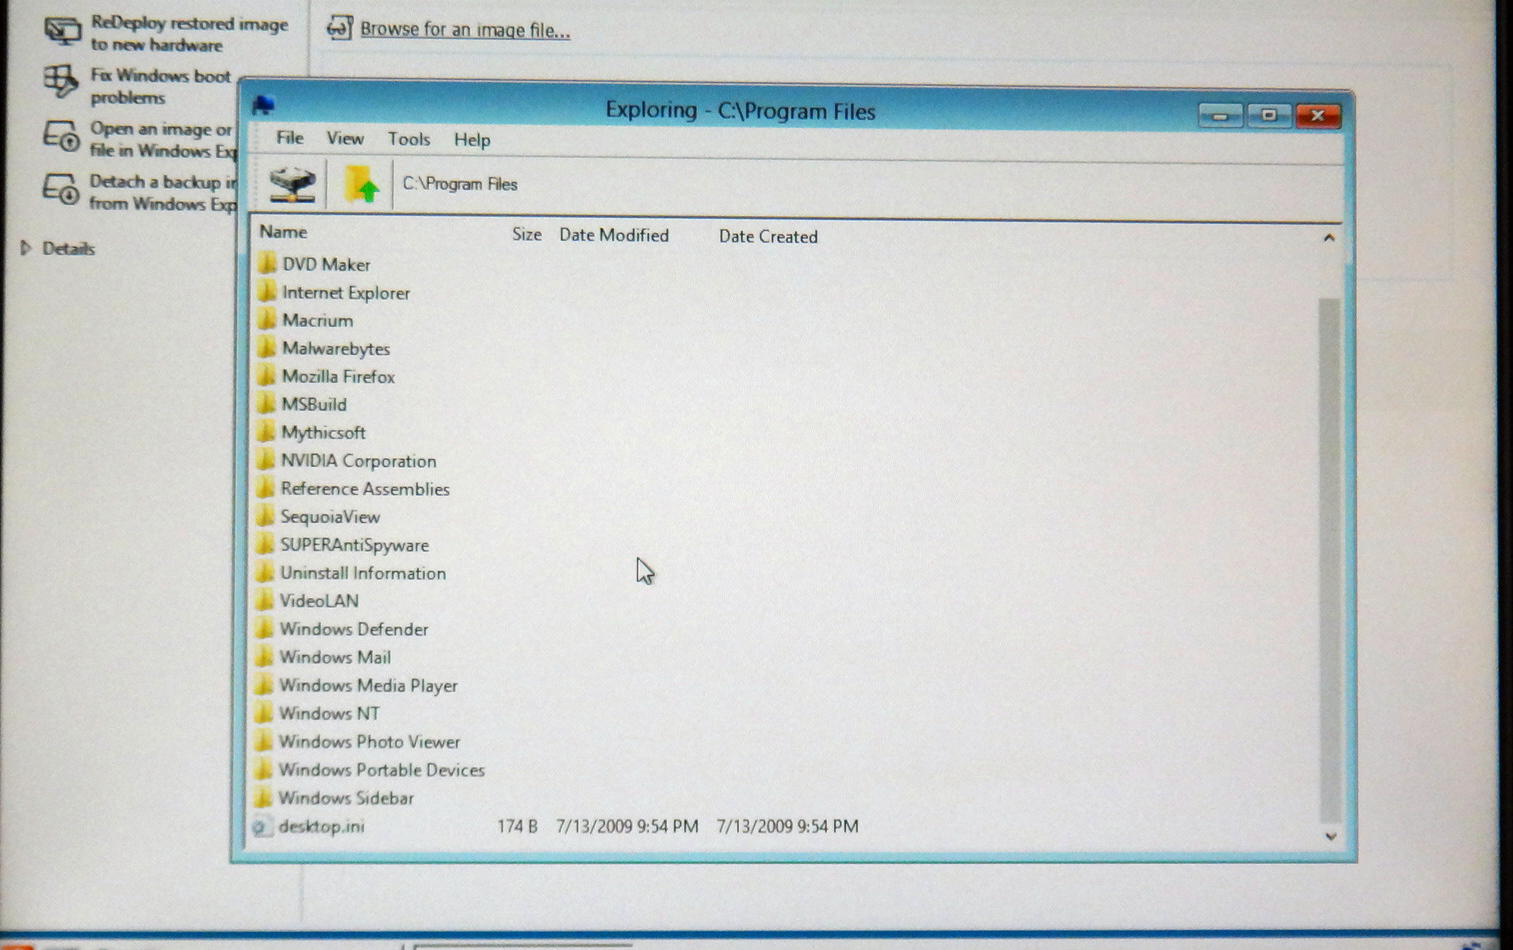Viewport: 1513px width, 950px height.
Task: Open the File menu
Action: coord(290,138)
